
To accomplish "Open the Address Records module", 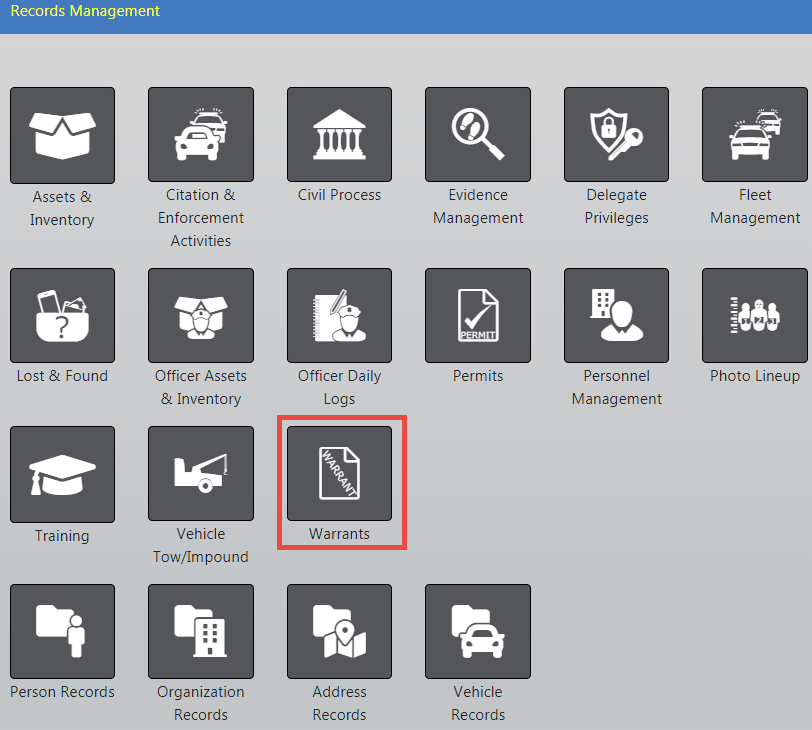I will coord(339,632).
